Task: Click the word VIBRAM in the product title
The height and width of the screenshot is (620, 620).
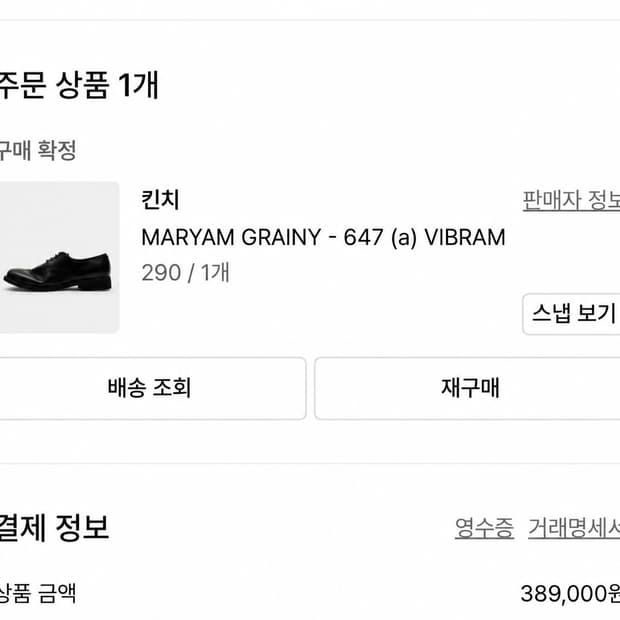Action: 465,237
